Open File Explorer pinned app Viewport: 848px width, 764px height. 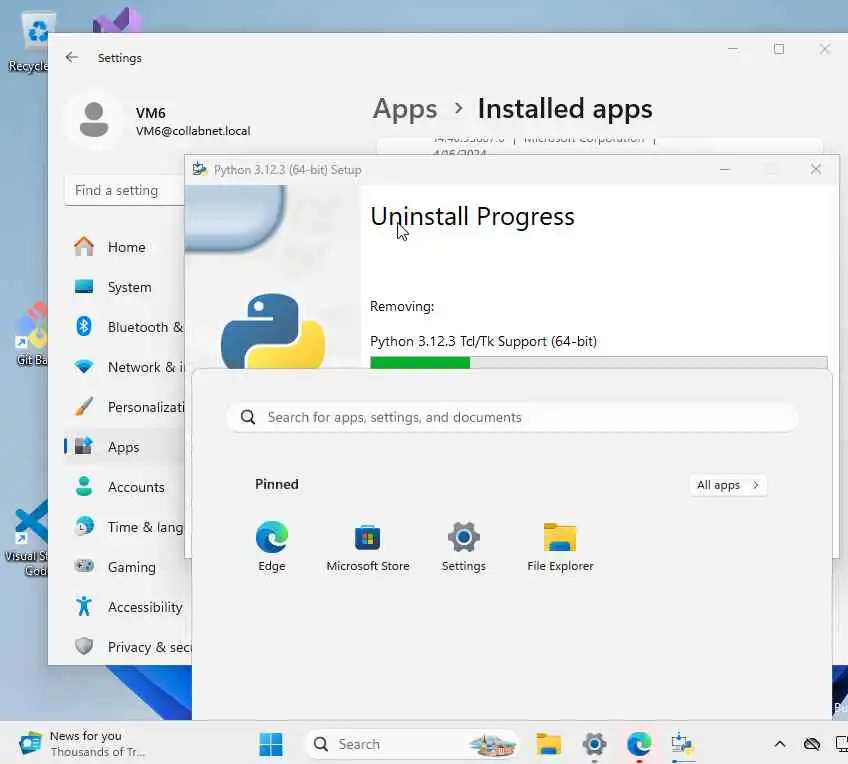560,546
